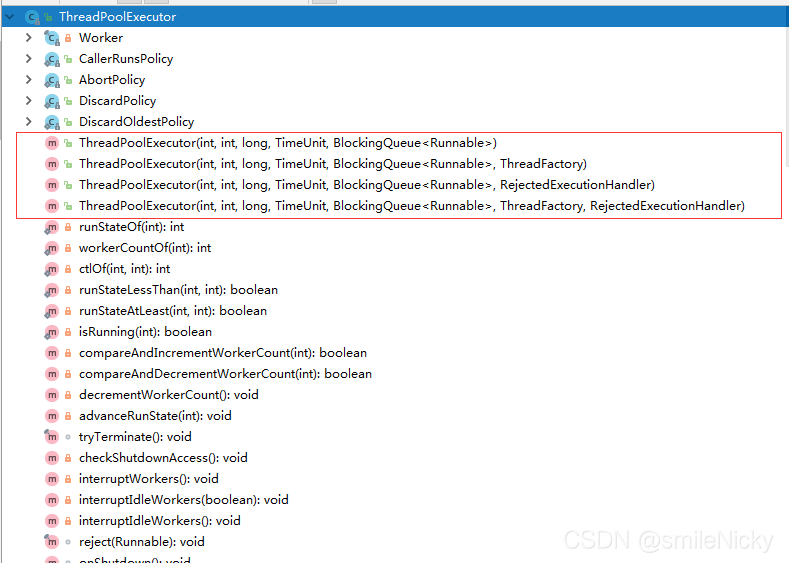
Task: Select the DiscardPolicy entry
Action: 117,101
